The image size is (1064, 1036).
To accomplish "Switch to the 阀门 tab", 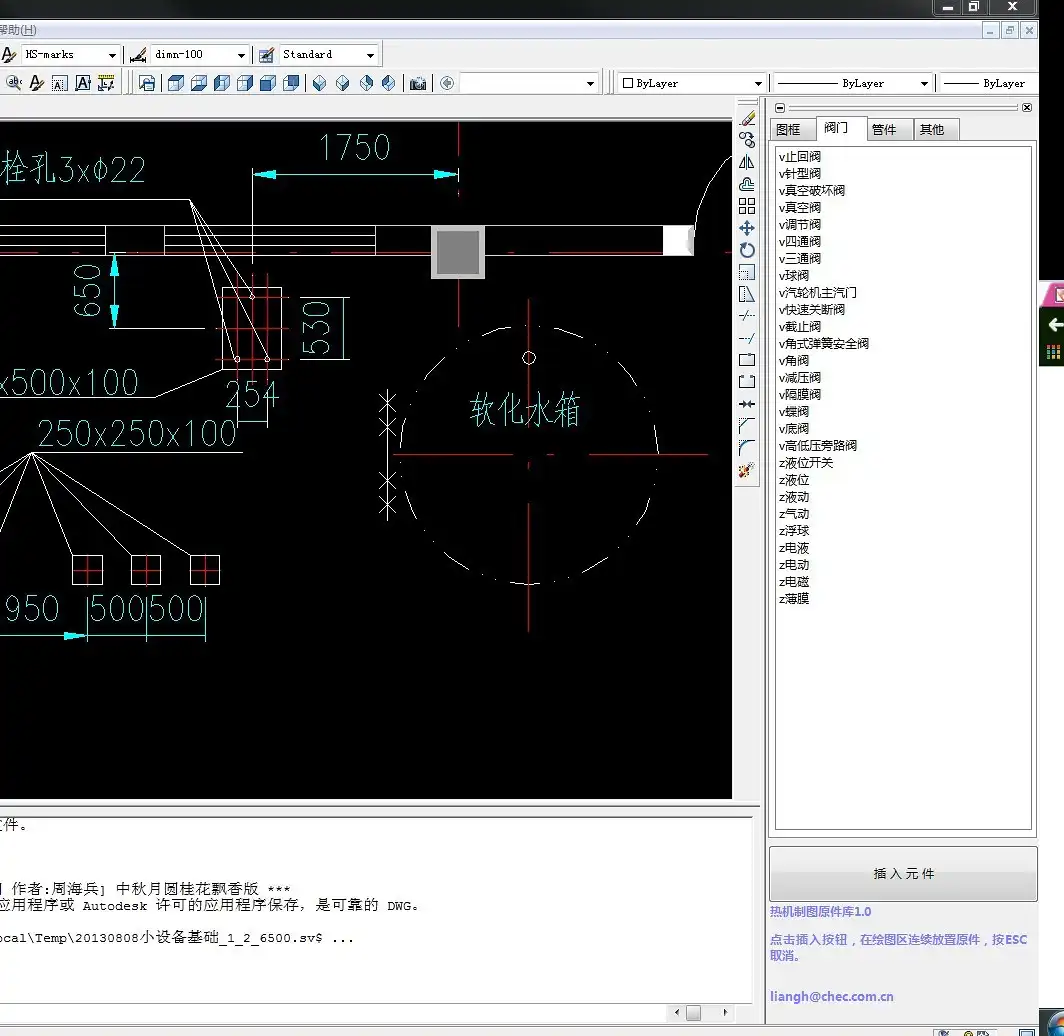I will coord(841,128).
